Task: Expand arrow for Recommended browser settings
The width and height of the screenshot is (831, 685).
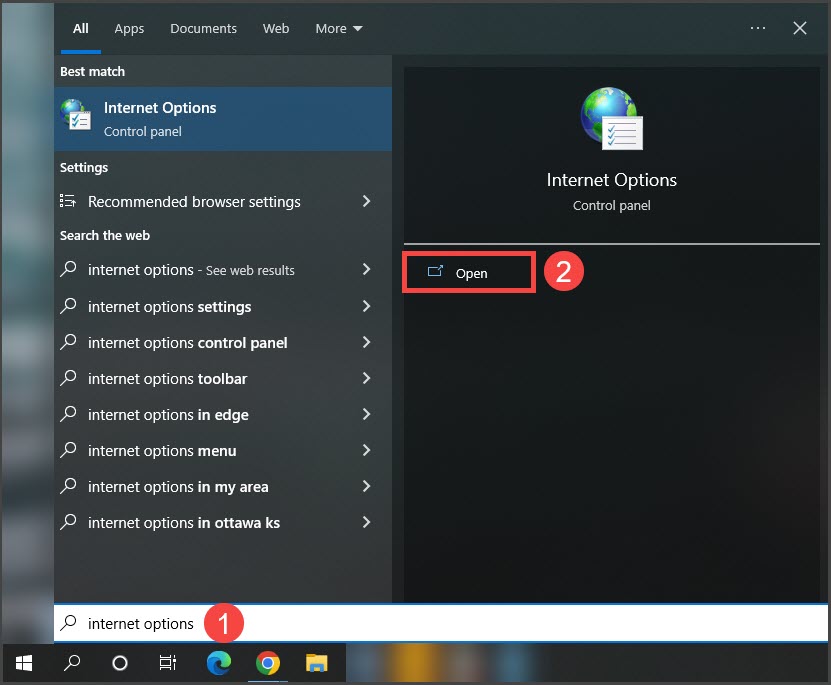Action: (x=366, y=201)
